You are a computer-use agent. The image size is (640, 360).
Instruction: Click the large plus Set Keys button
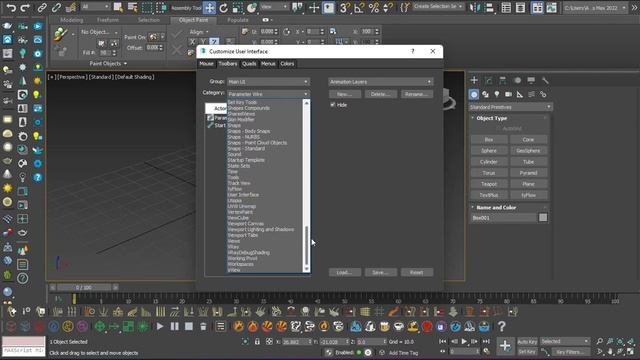(505, 346)
